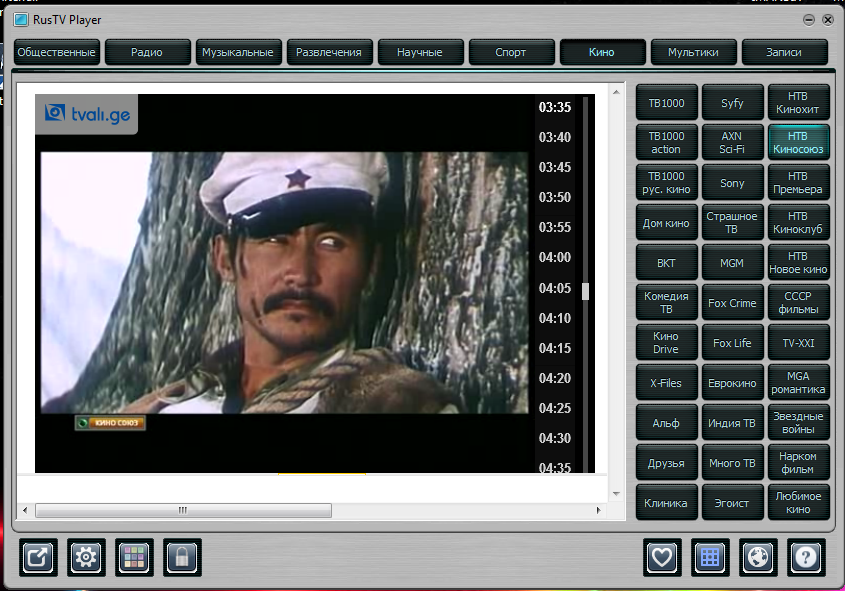Open the Мультики category tab
845x591 pixels.
click(693, 52)
